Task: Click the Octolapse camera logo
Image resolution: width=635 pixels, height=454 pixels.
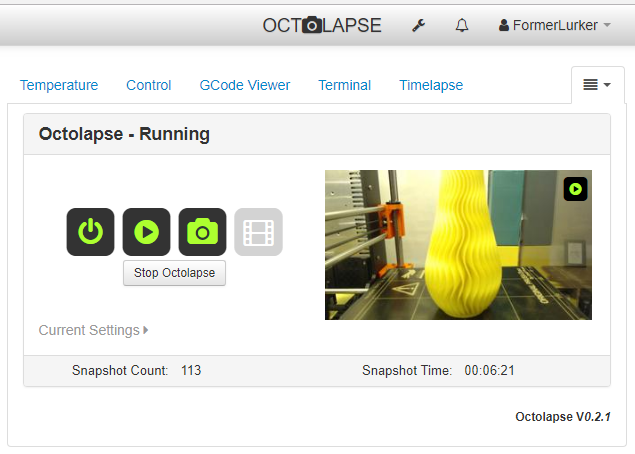Action: coord(322,25)
